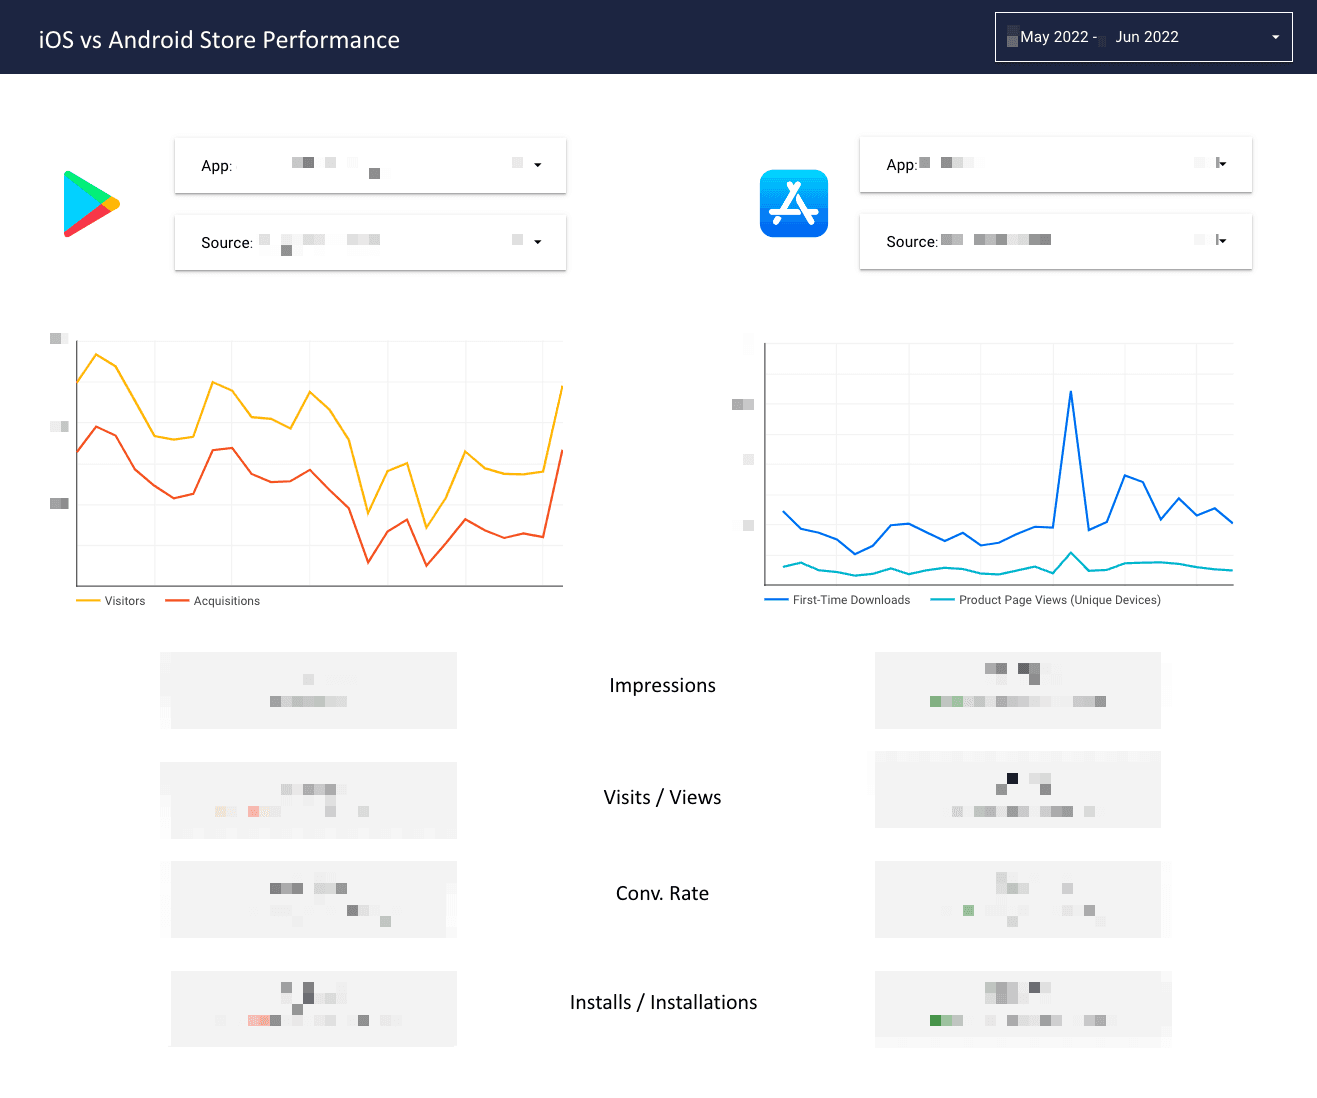Screen dimensions: 1317x1098
Task: Open the iOS App selector dropdown
Action: [1055, 164]
